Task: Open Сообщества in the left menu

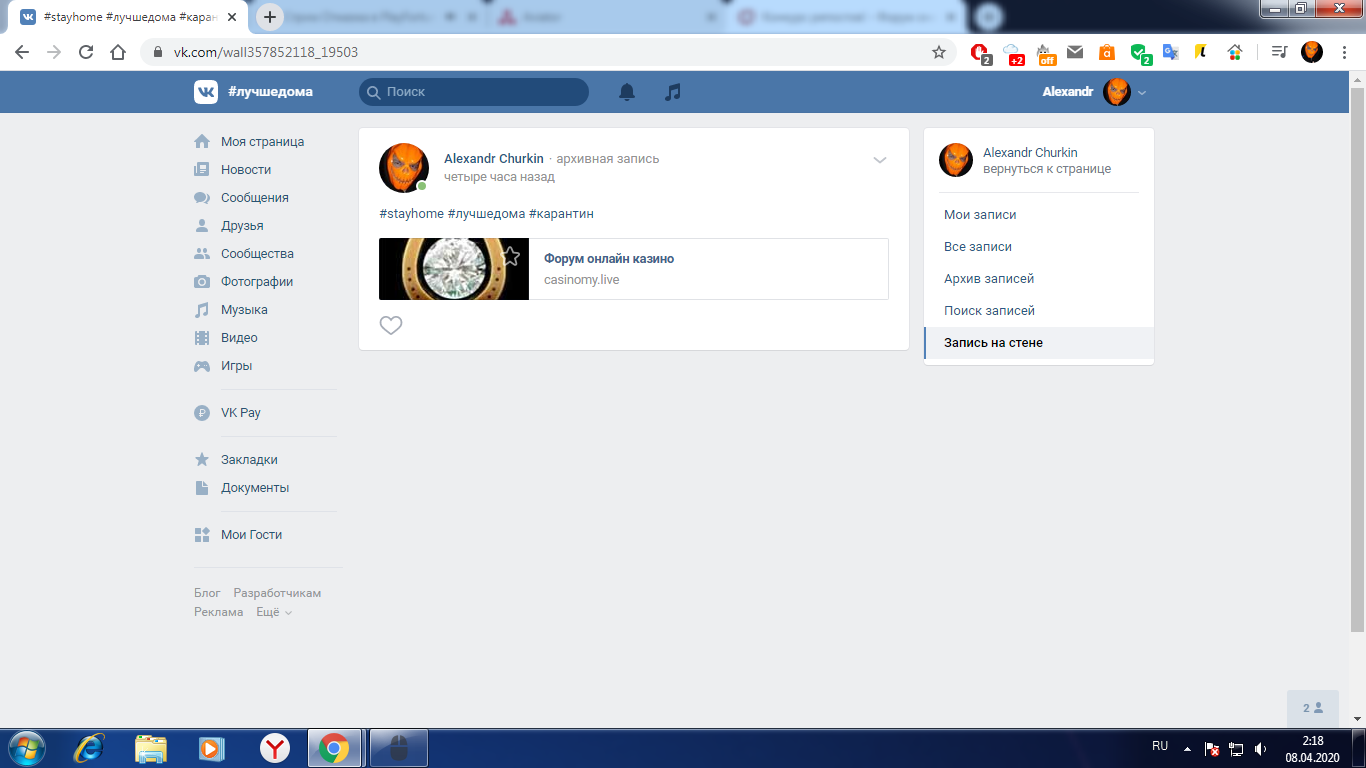Action: pyautogui.click(x=257, y=254)
